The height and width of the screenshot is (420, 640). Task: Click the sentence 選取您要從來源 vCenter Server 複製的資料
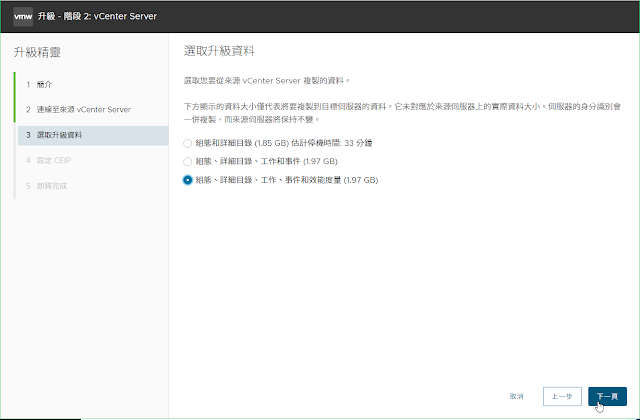pos(267,81)
